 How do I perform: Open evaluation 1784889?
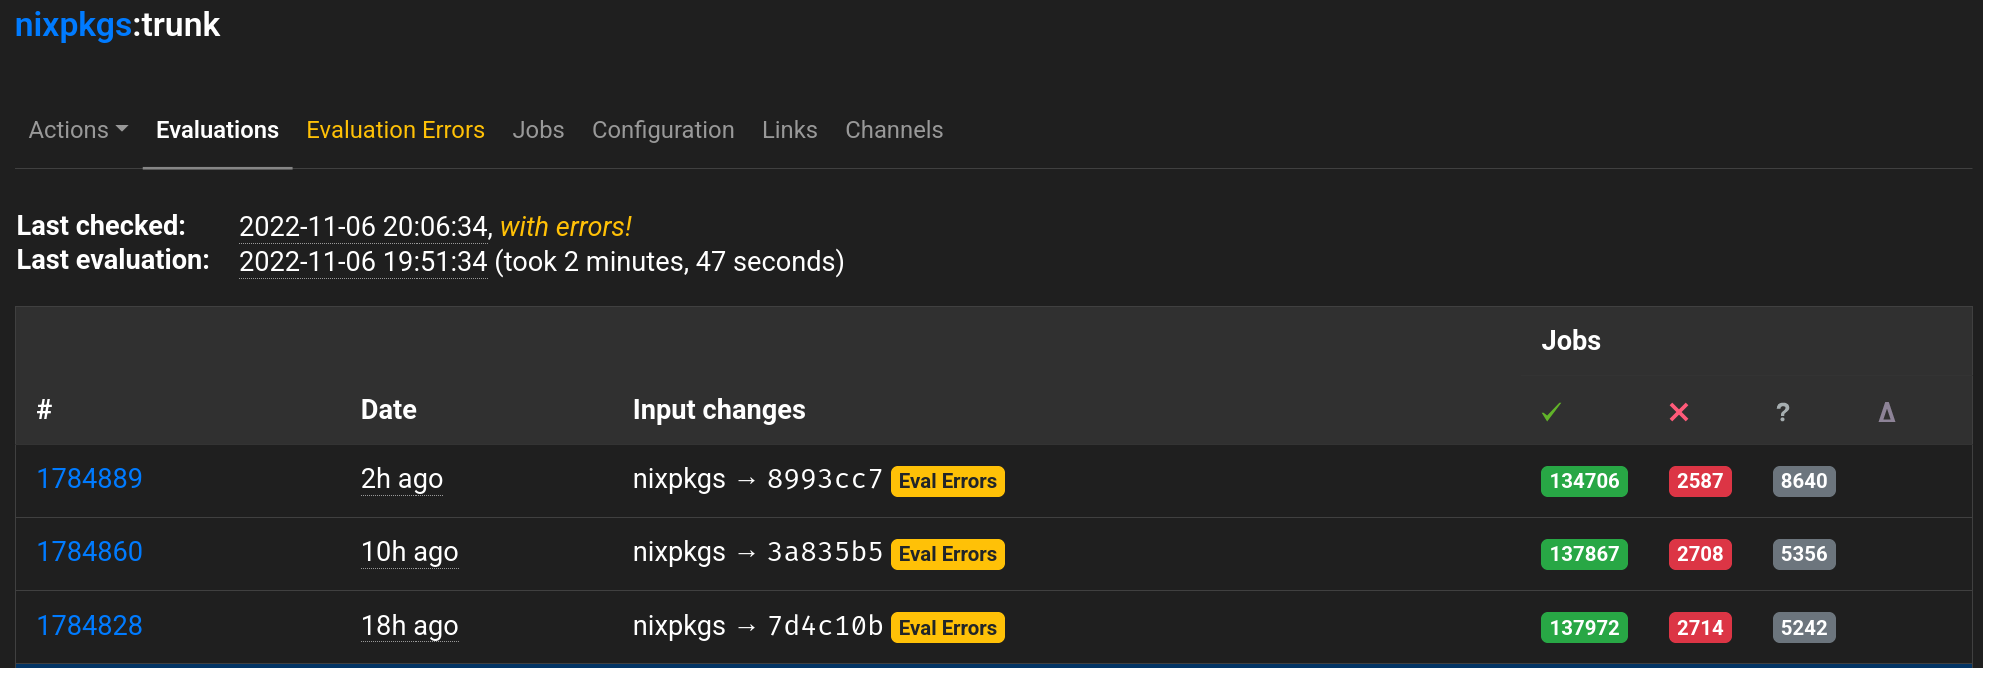pyautogui.click(x=89, y=479)
